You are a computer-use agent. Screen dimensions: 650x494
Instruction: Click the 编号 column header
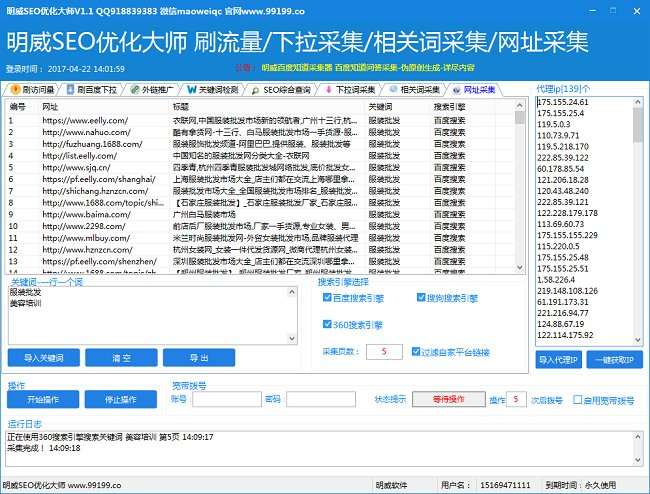point(23,107)
